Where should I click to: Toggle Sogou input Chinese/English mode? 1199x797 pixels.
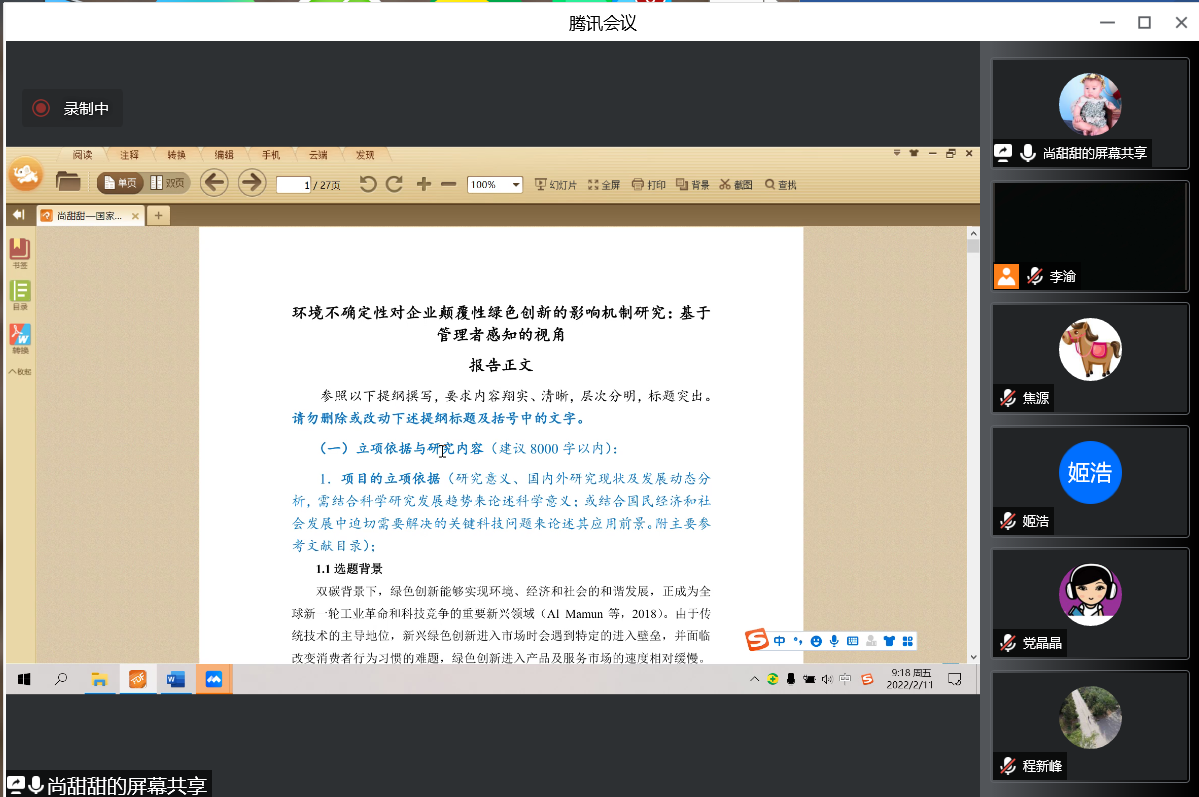pos(780,641)
